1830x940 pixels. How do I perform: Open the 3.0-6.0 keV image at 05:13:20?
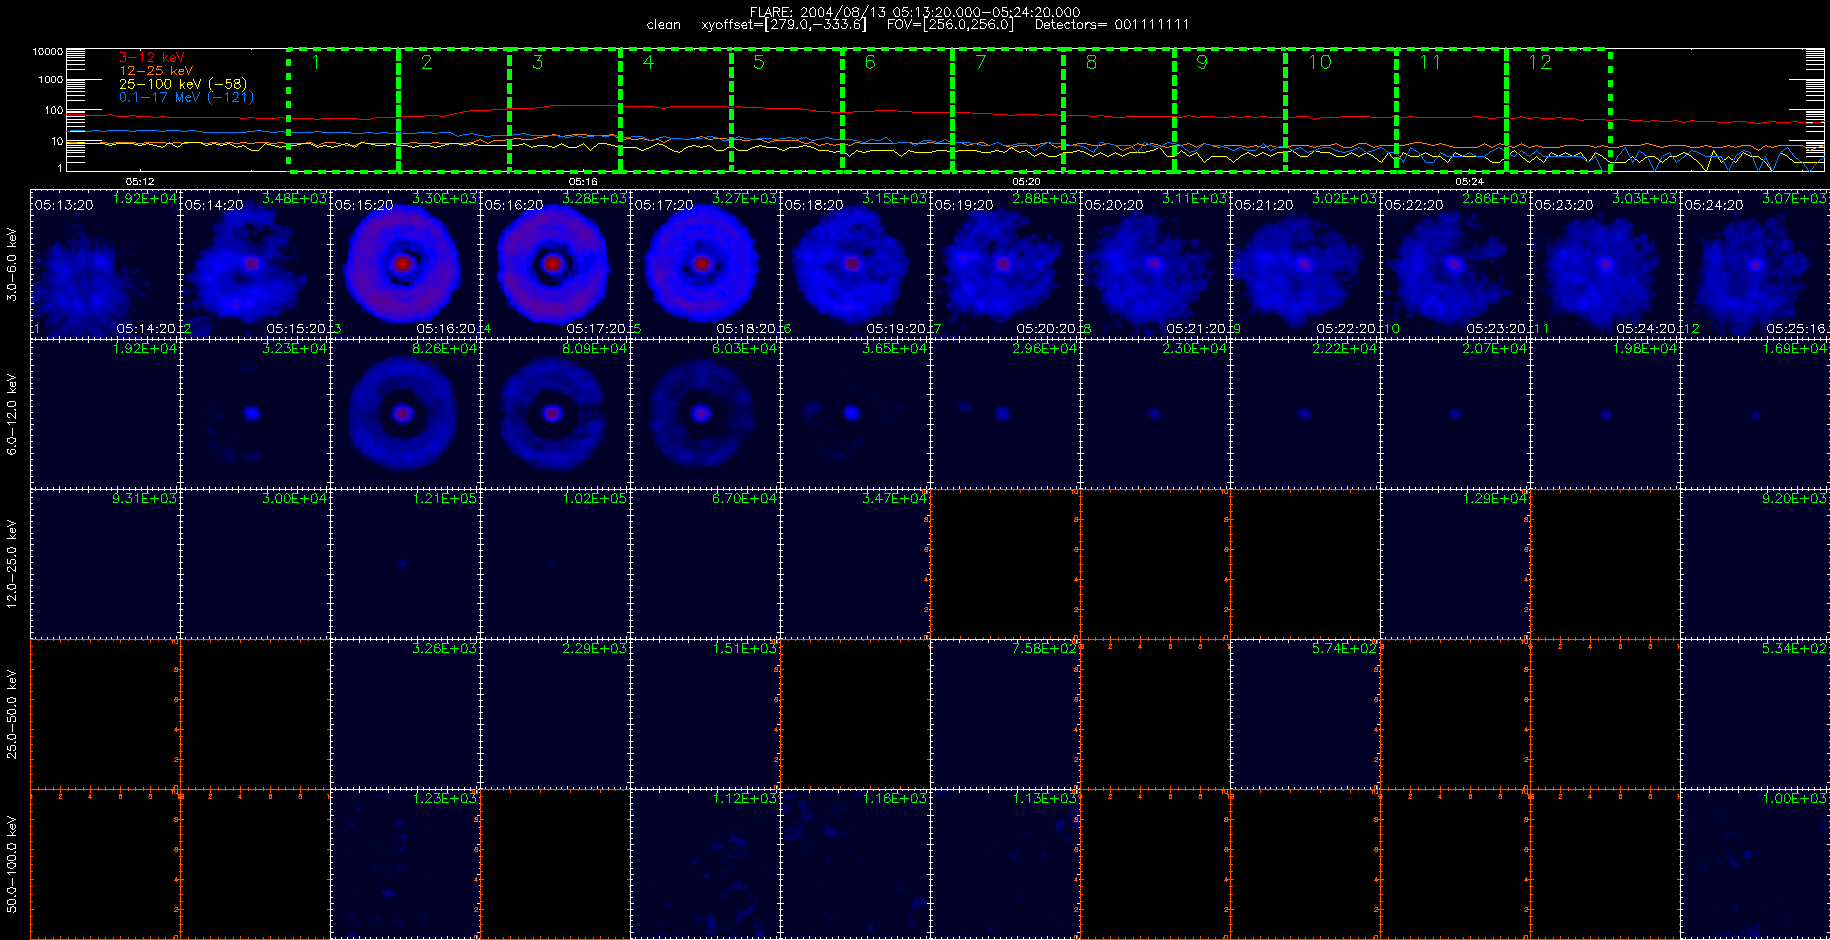105,263
